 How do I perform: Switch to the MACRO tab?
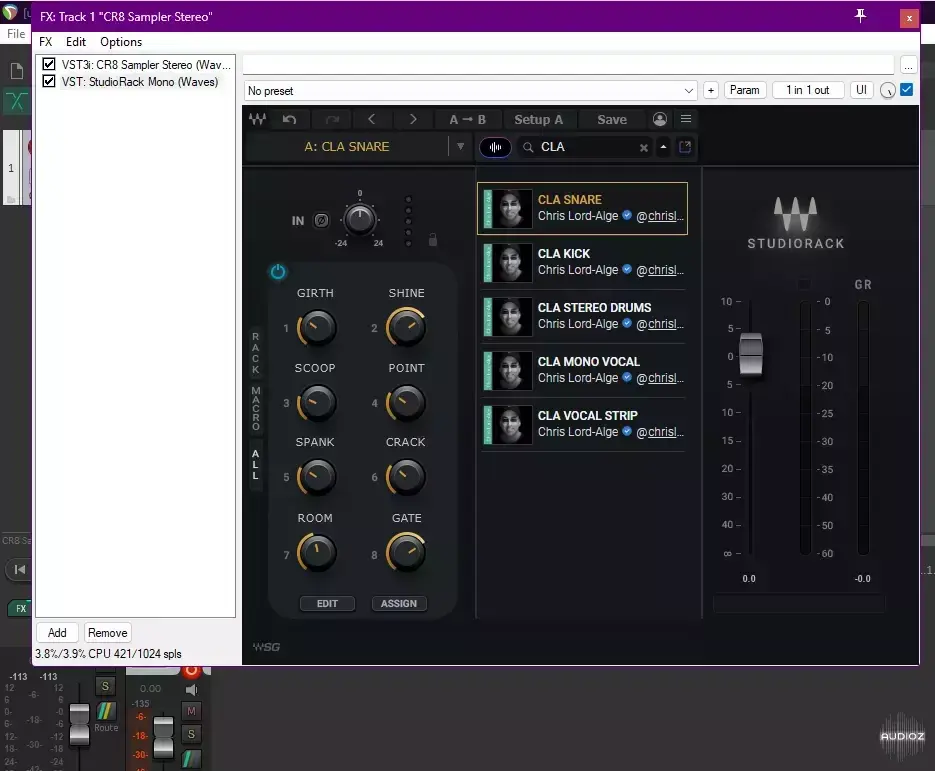click(256, 408)
